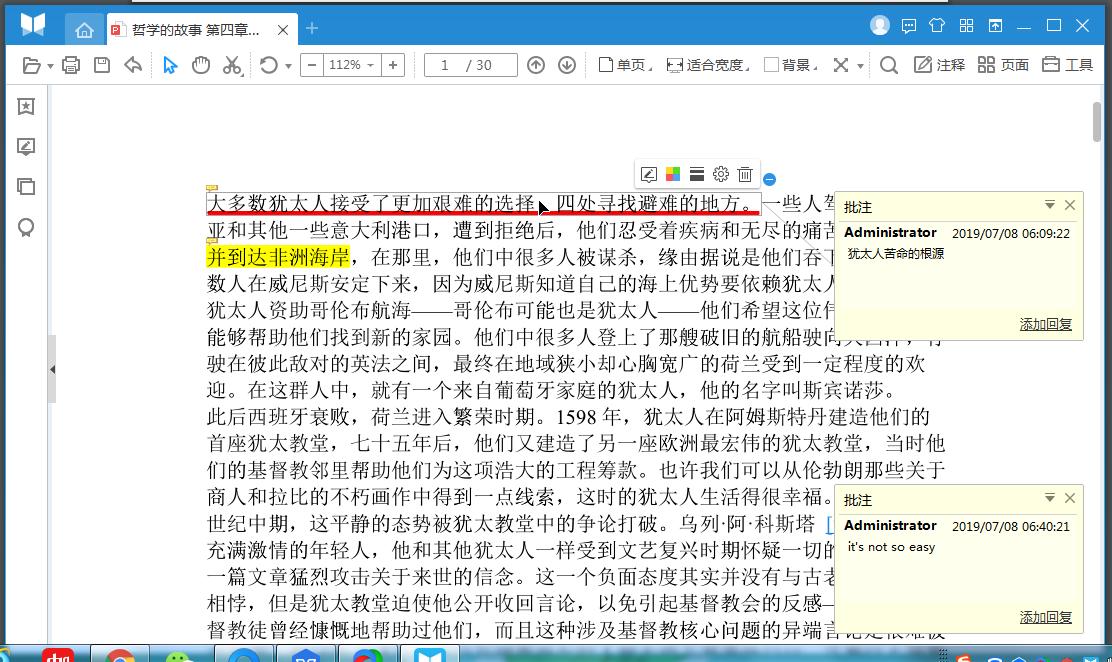Click 添加回复 in the second note

[1045, 617]
